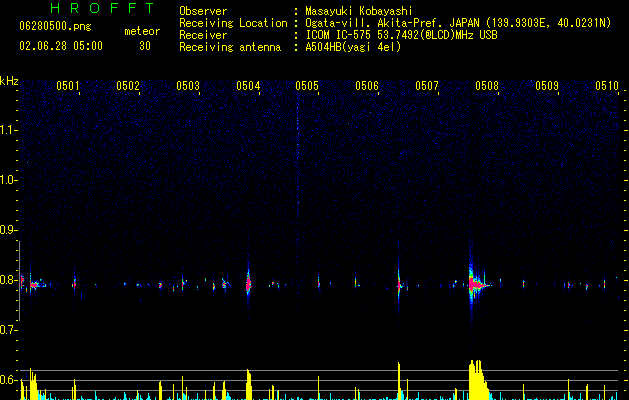The image size is (629, 400).
Task: Click the 0508 time marker
Action: coord(487,86)
